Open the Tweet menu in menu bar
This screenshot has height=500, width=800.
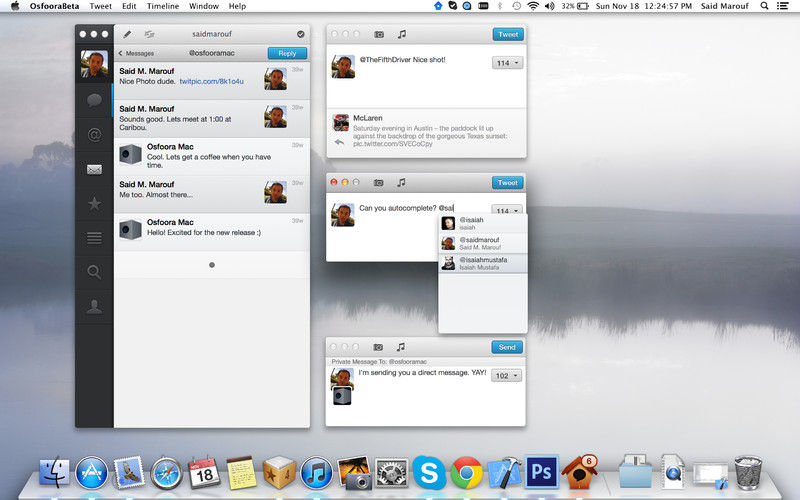[x=101, y=6]
